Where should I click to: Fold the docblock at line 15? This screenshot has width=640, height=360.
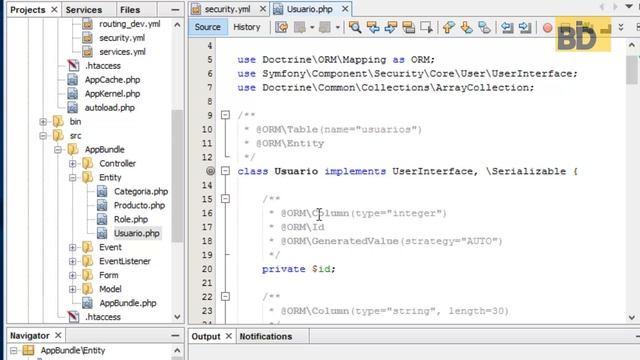225,199
